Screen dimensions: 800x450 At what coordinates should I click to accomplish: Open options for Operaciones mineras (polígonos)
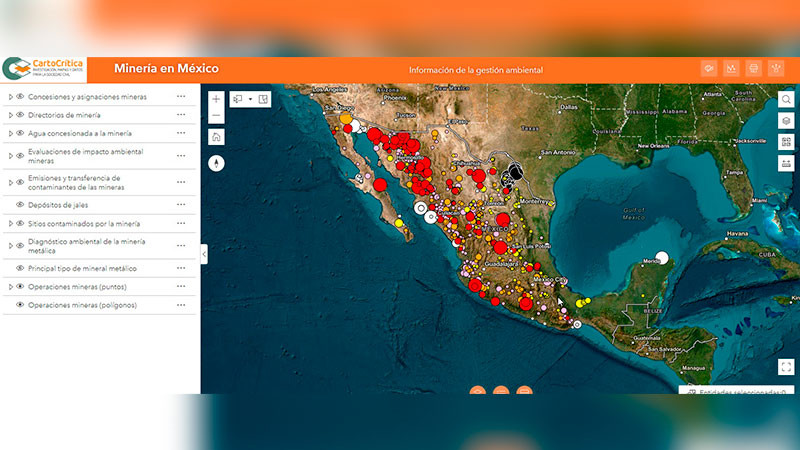pyautogui.click(x=181, y=305)
